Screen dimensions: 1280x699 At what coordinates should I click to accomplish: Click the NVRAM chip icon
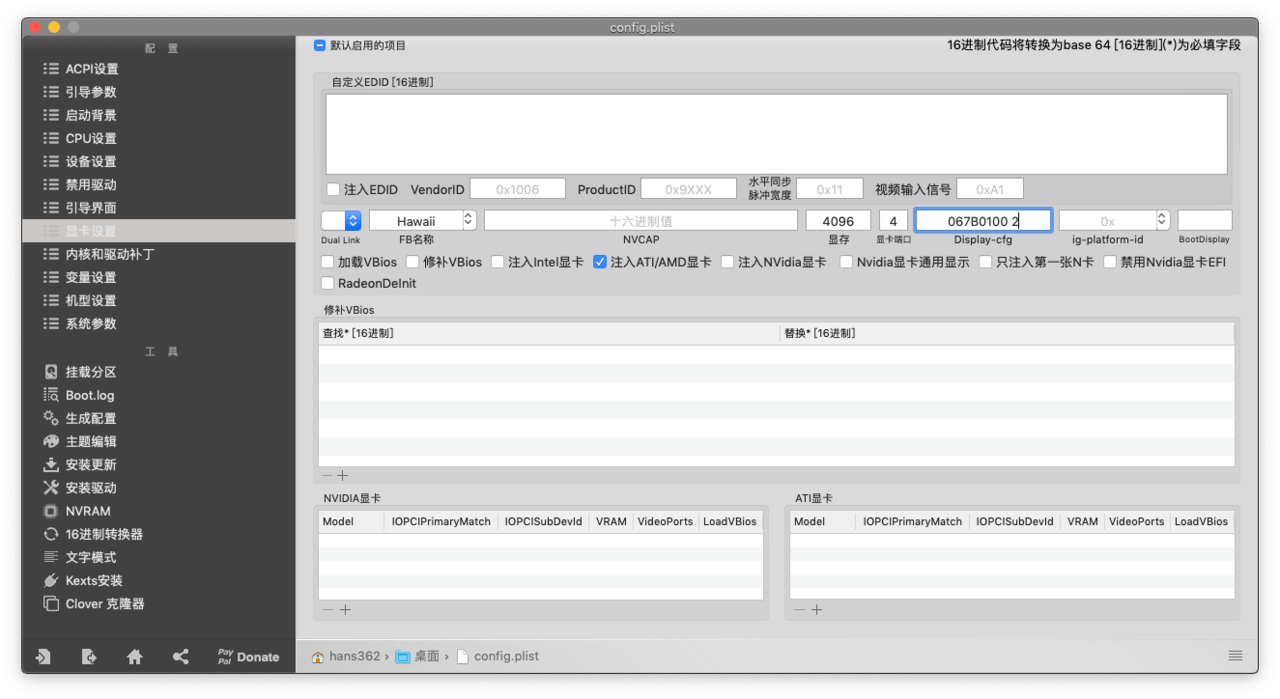tap(51, 511)
